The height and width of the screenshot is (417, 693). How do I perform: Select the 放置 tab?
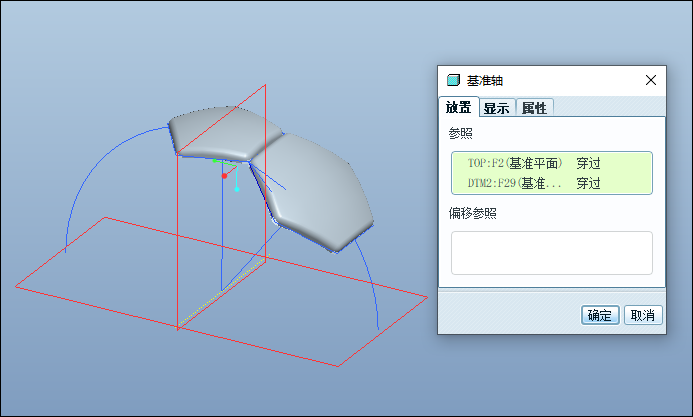[x=458, y=107]
